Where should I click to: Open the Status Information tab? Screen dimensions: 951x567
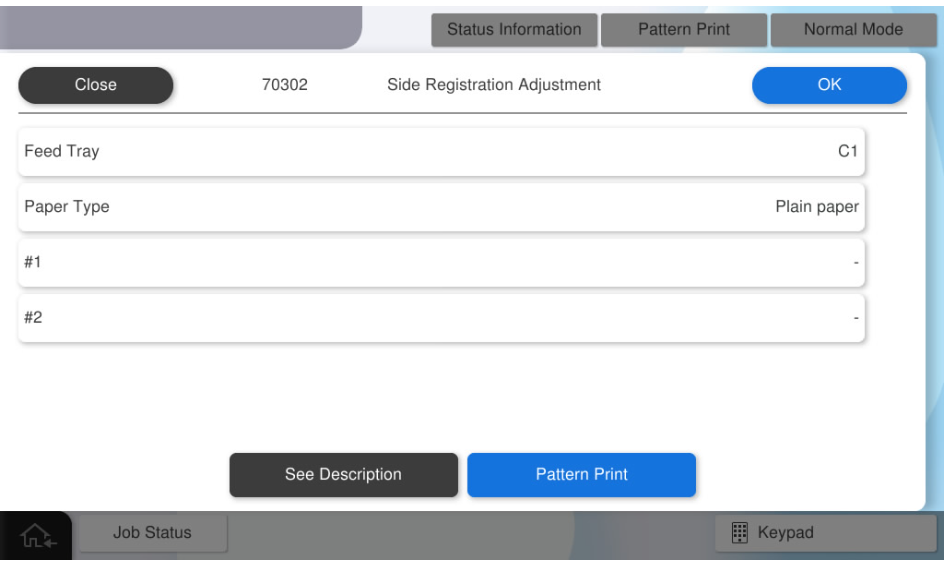pos(514,30)
